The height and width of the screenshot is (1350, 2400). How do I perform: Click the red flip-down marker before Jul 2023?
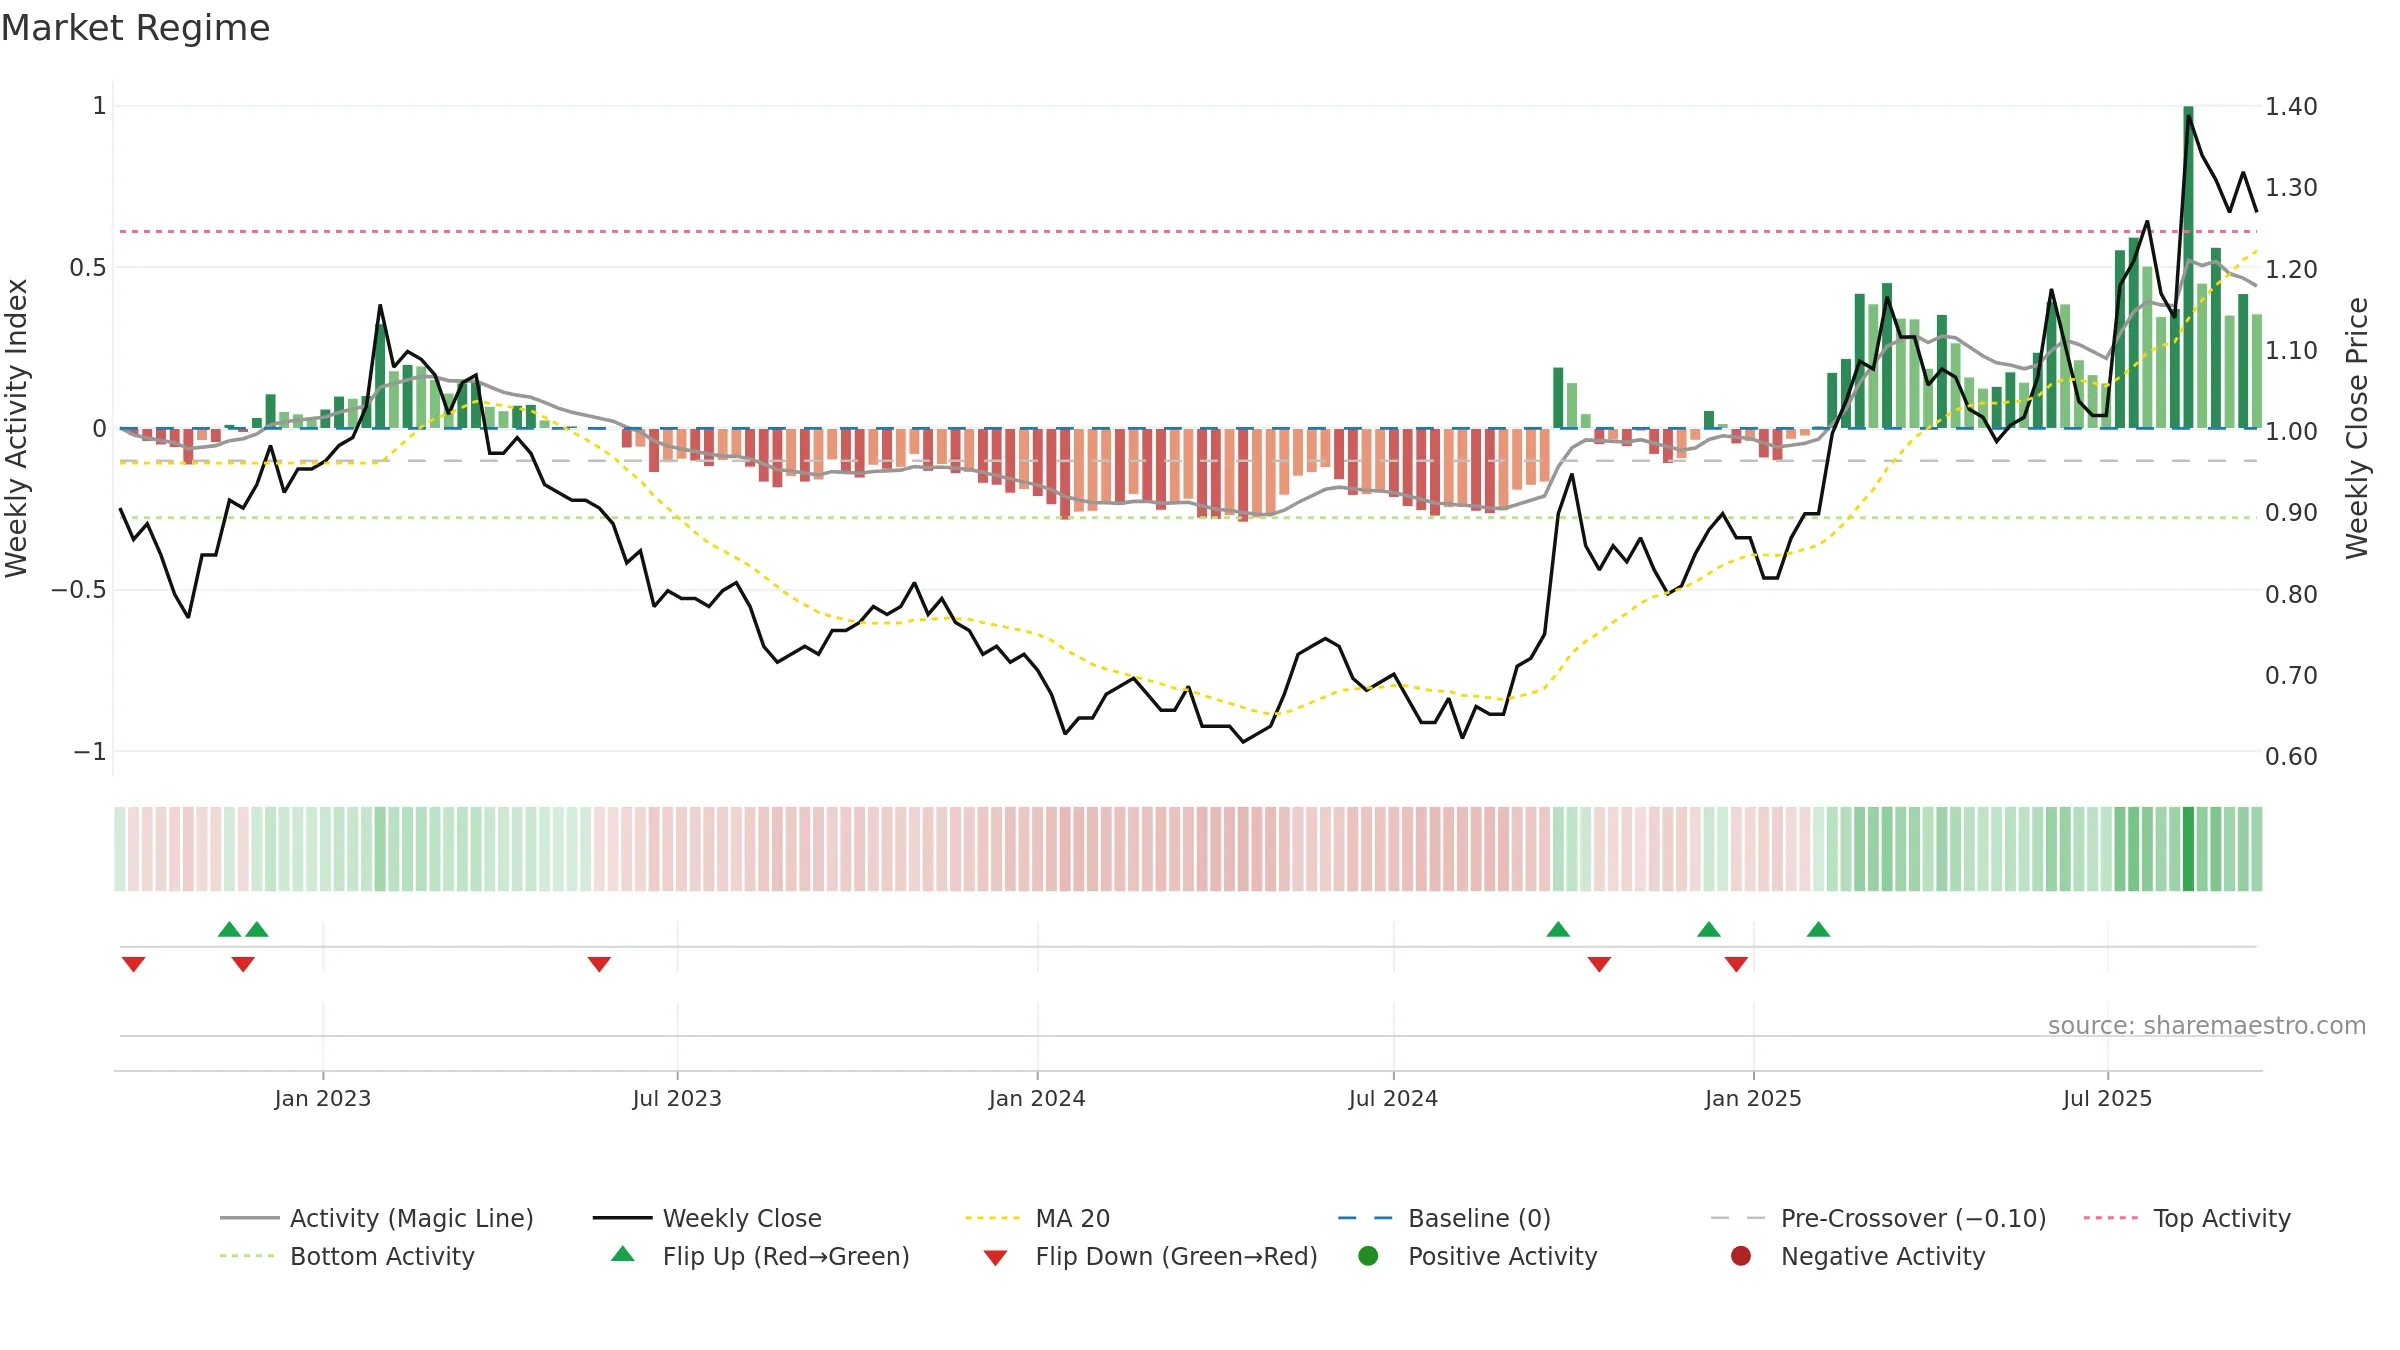[x=599, y=964]
